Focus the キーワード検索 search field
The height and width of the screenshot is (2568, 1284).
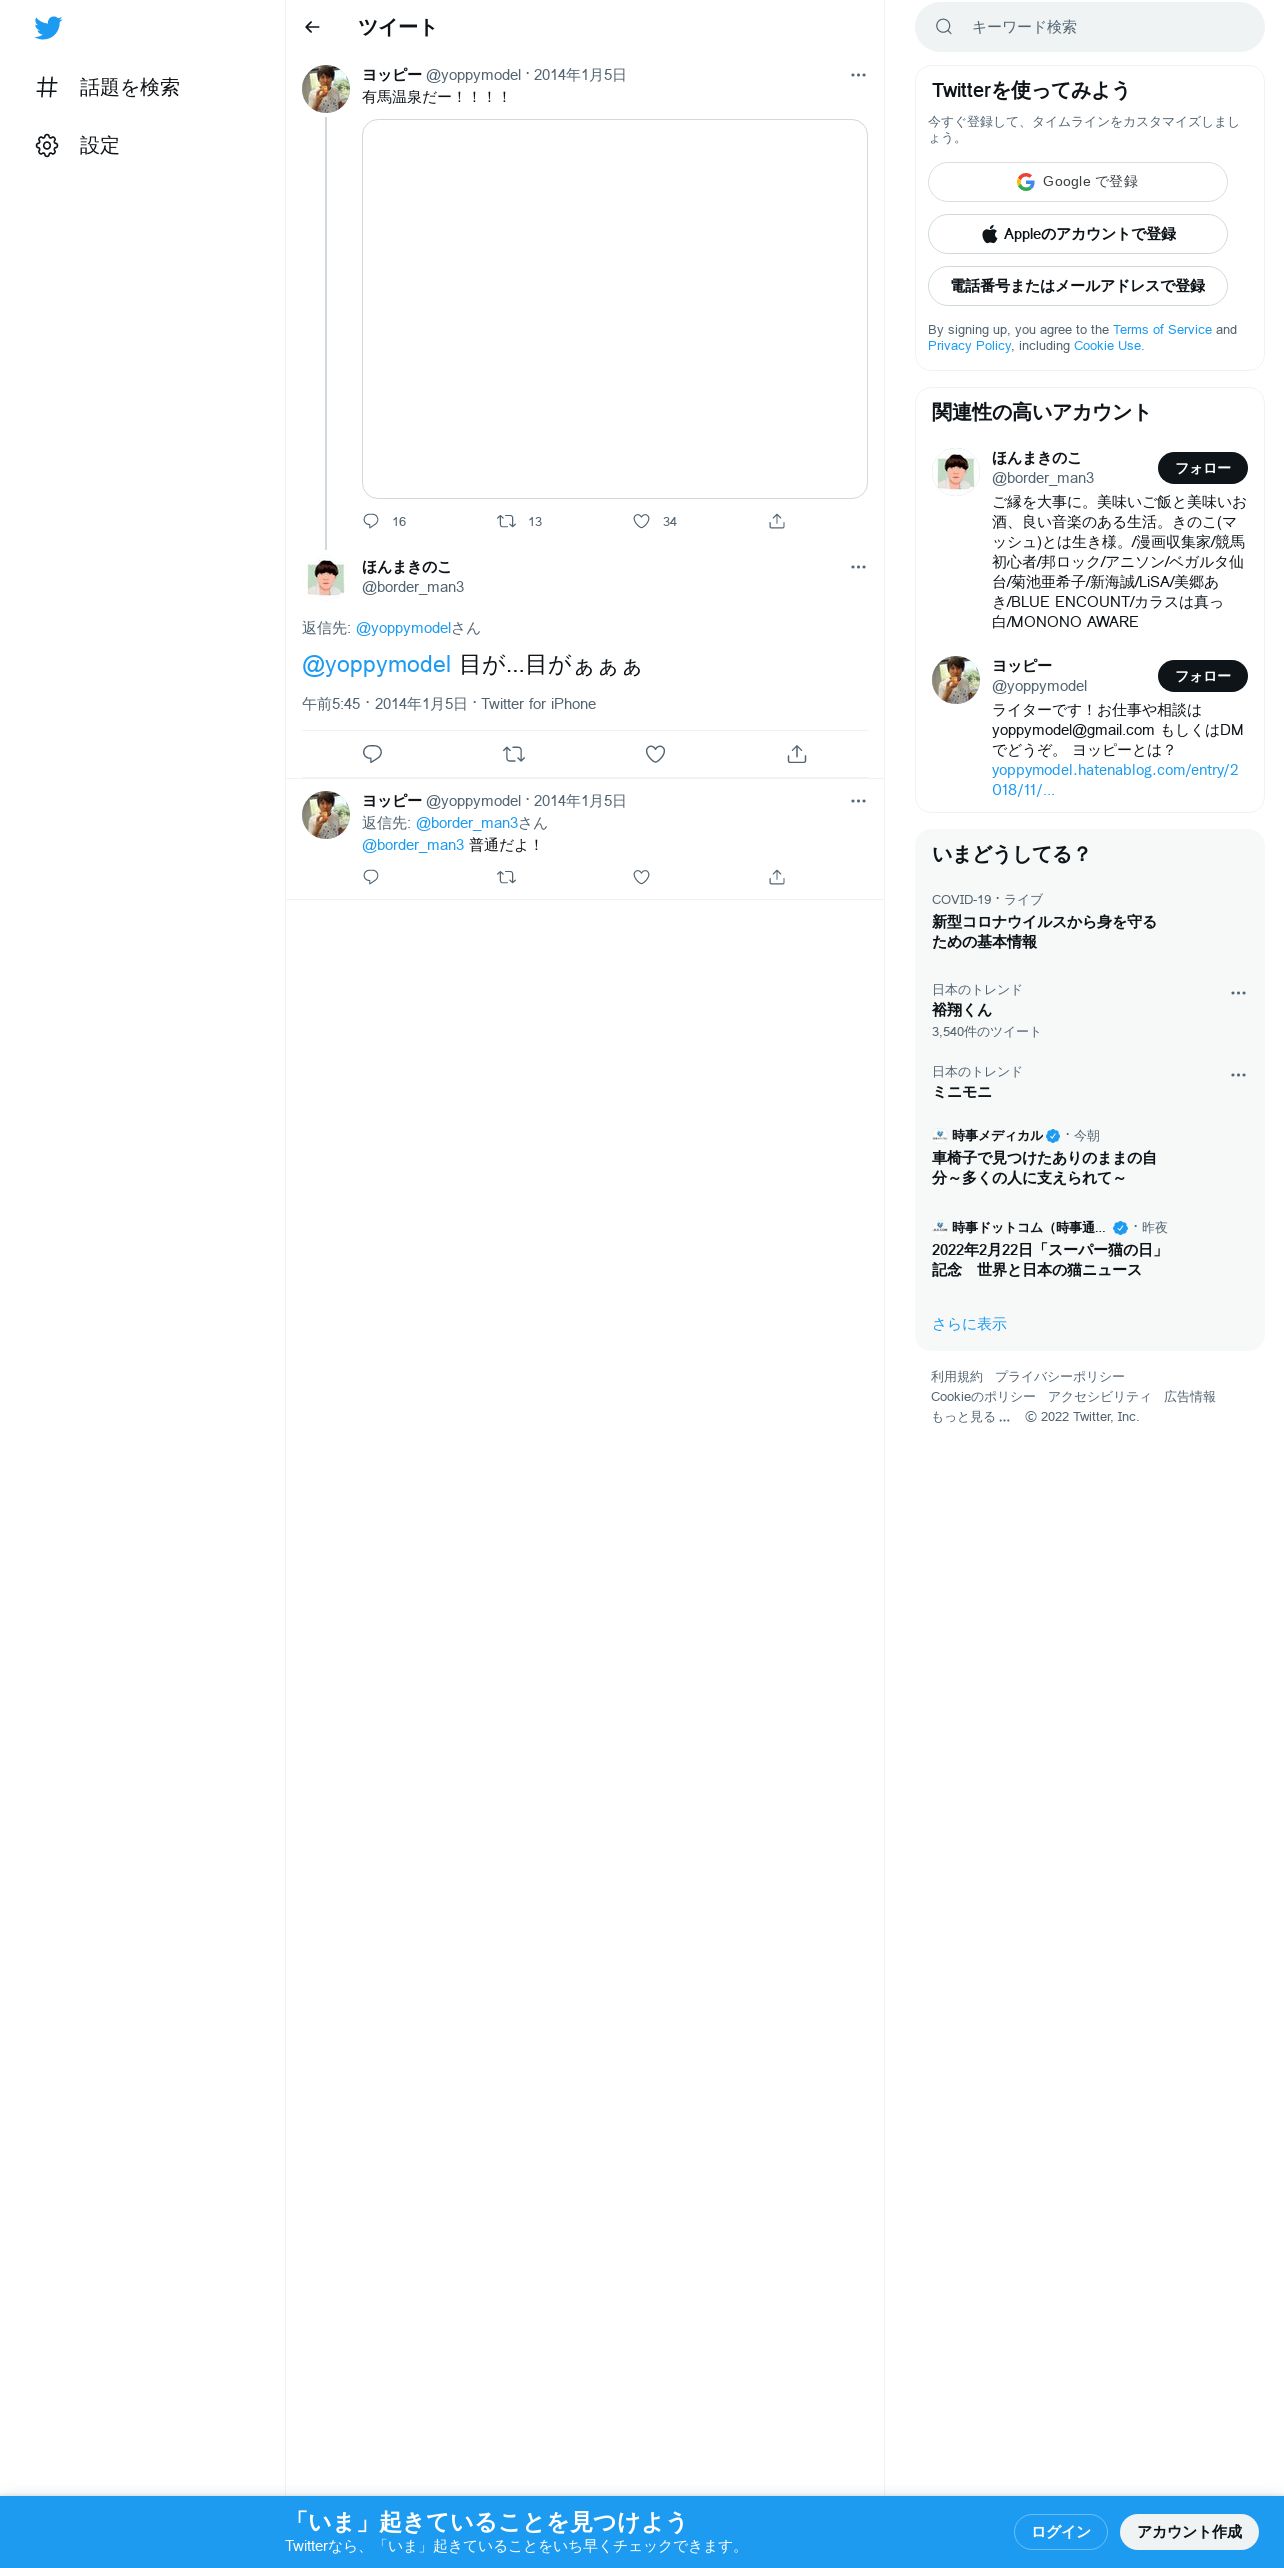[x=1090, y=27]
